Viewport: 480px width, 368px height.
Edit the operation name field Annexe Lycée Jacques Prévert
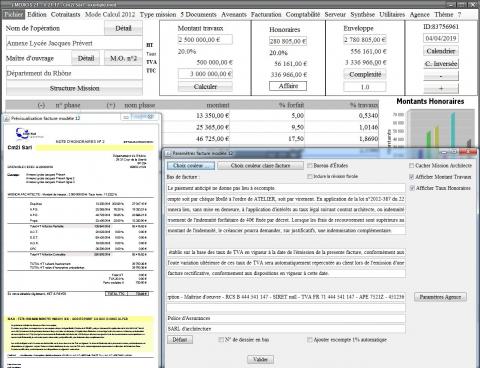tap(74, 43)
